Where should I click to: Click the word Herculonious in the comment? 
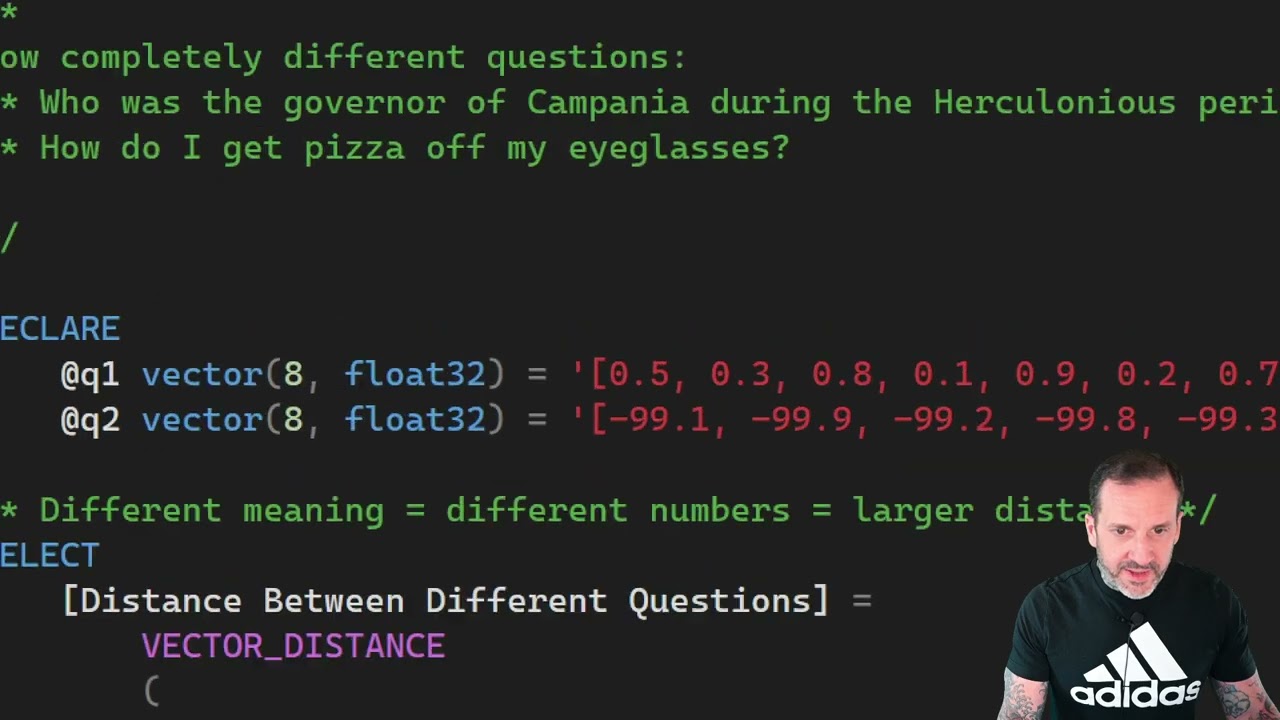[1054, 103]
